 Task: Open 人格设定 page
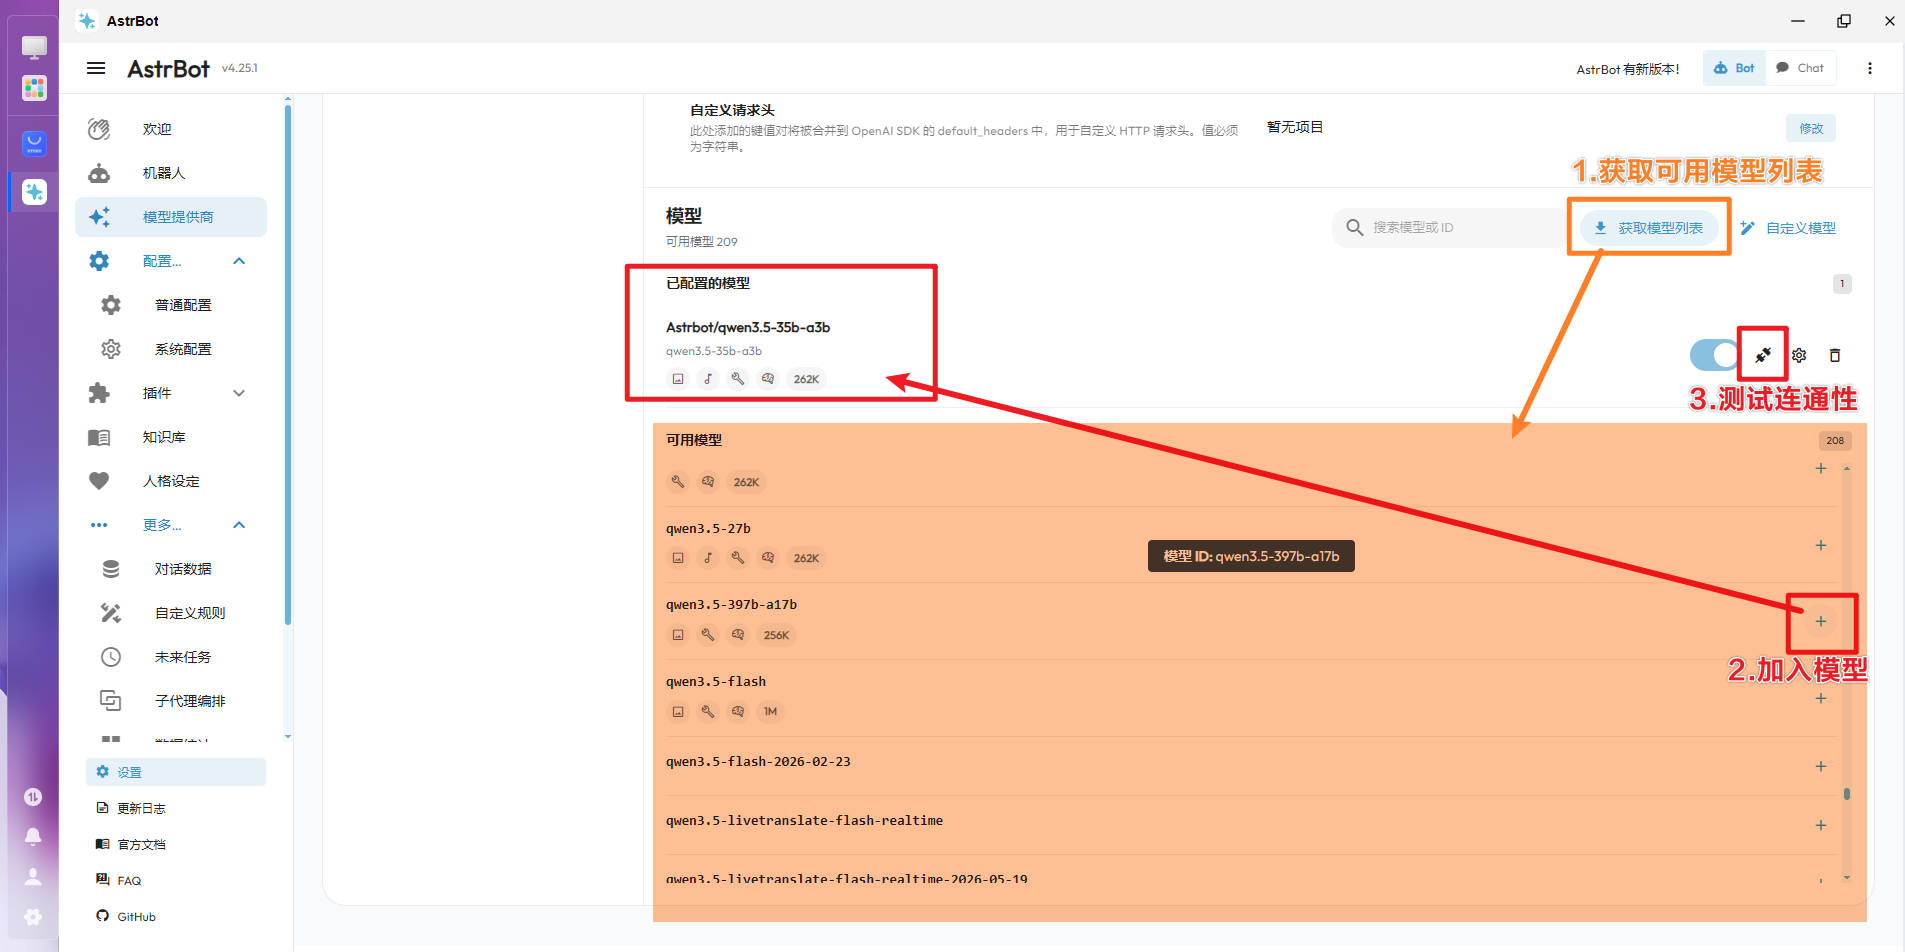tap(171, 481)
